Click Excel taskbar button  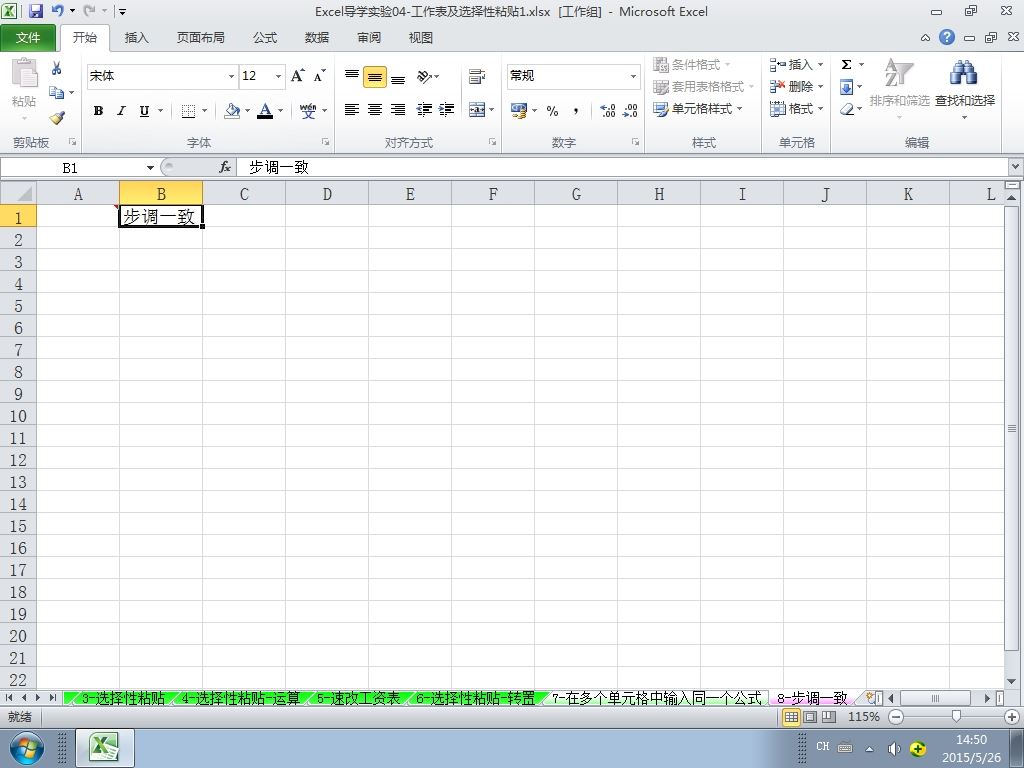click(x=105, y=748)
